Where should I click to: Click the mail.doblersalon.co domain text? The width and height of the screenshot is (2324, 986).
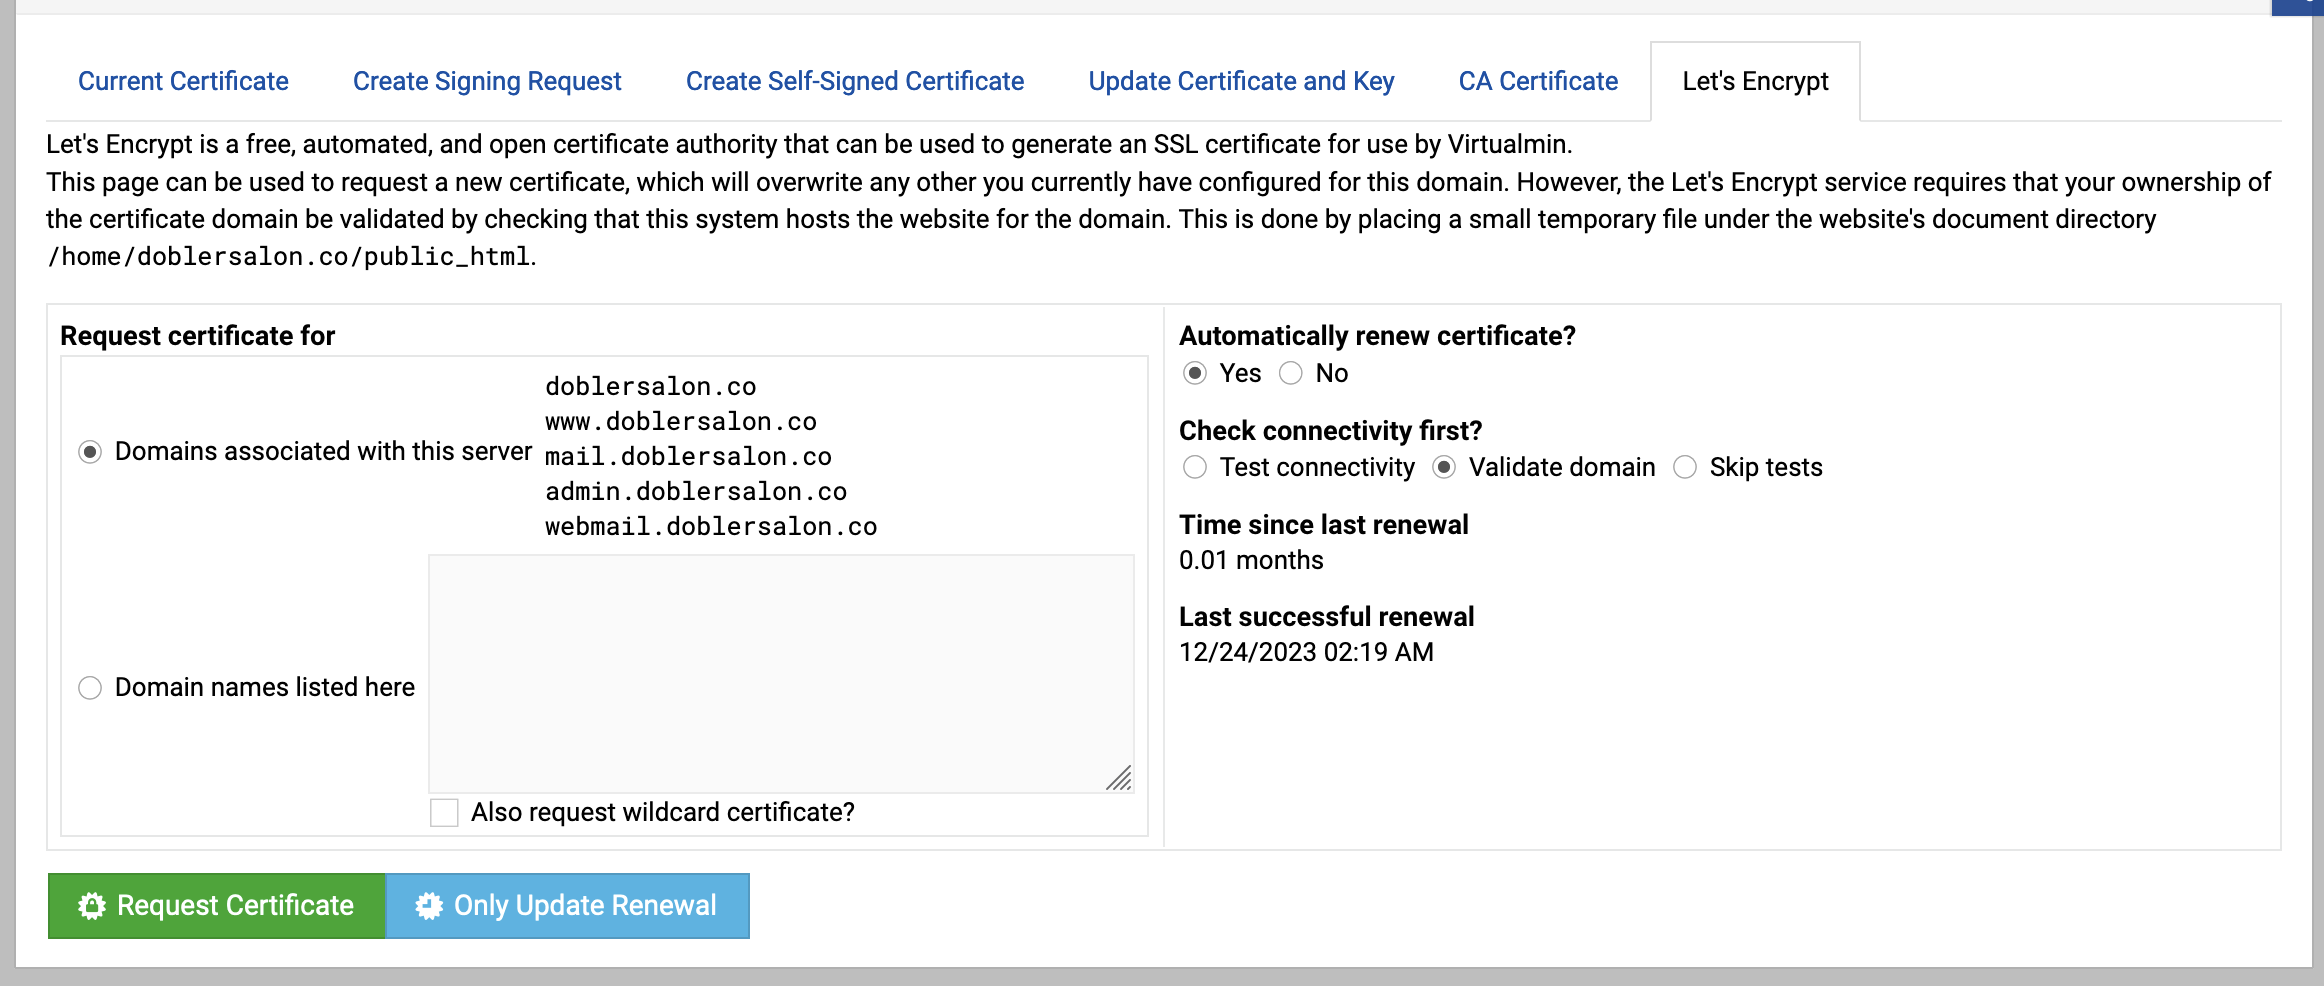coord(688,457)
